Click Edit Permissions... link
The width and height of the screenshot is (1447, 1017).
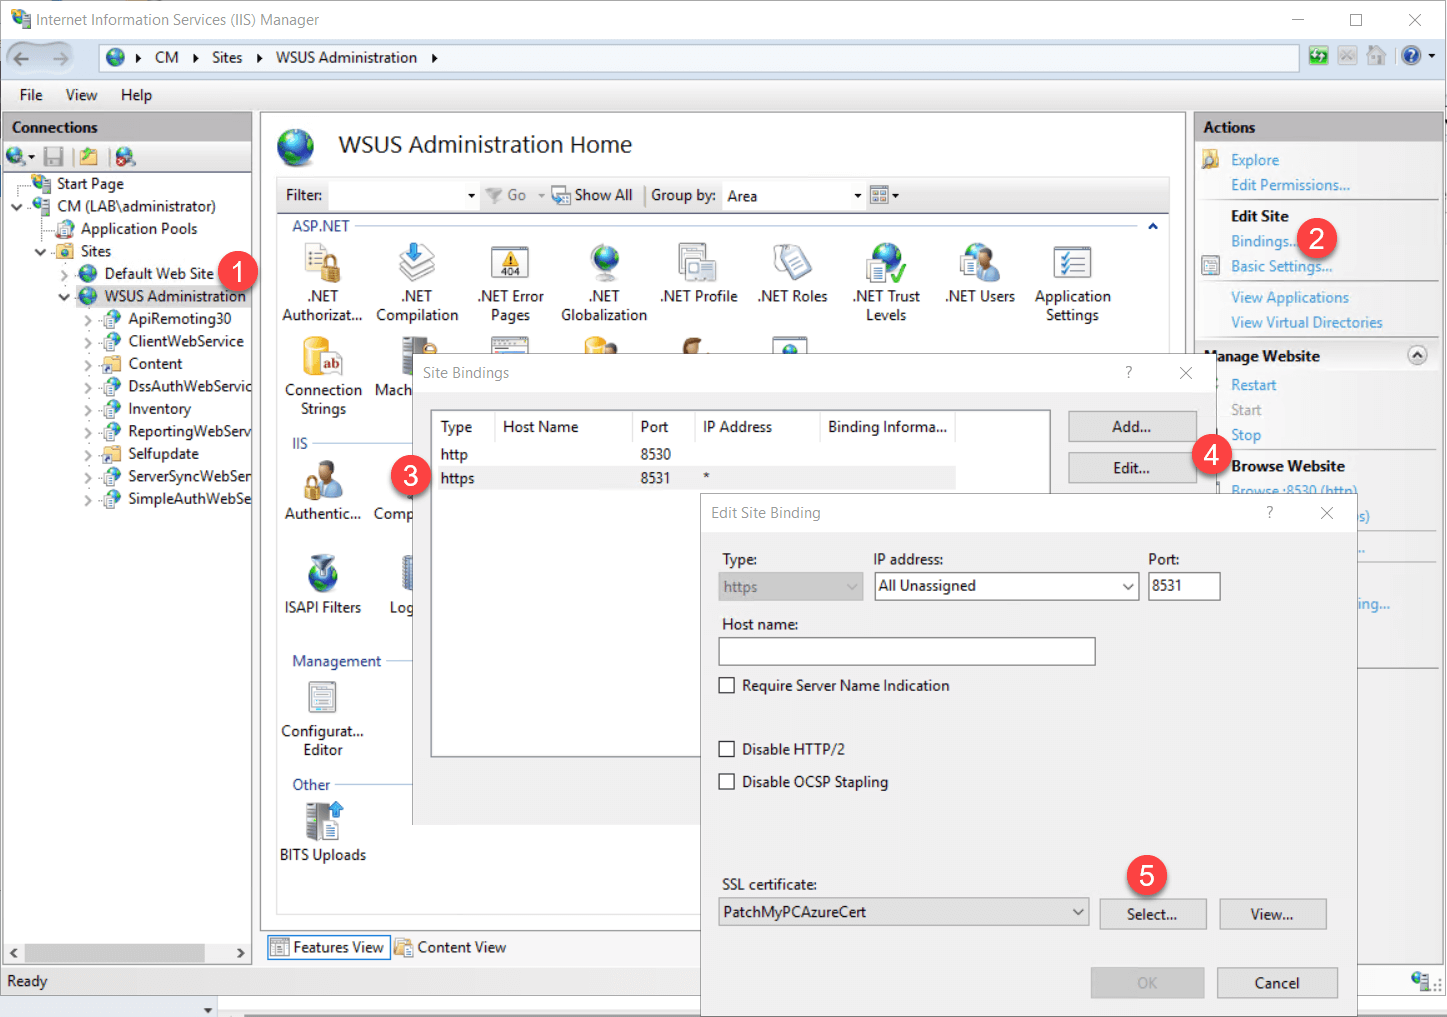tap(1290, 185)
